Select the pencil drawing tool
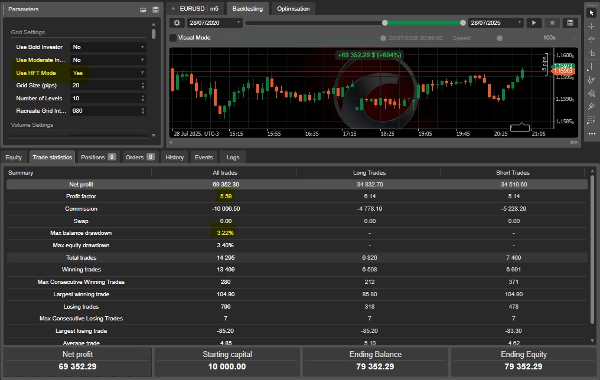Image resolution: width=600 pixels, height=380 pixels. click(592, 80)
